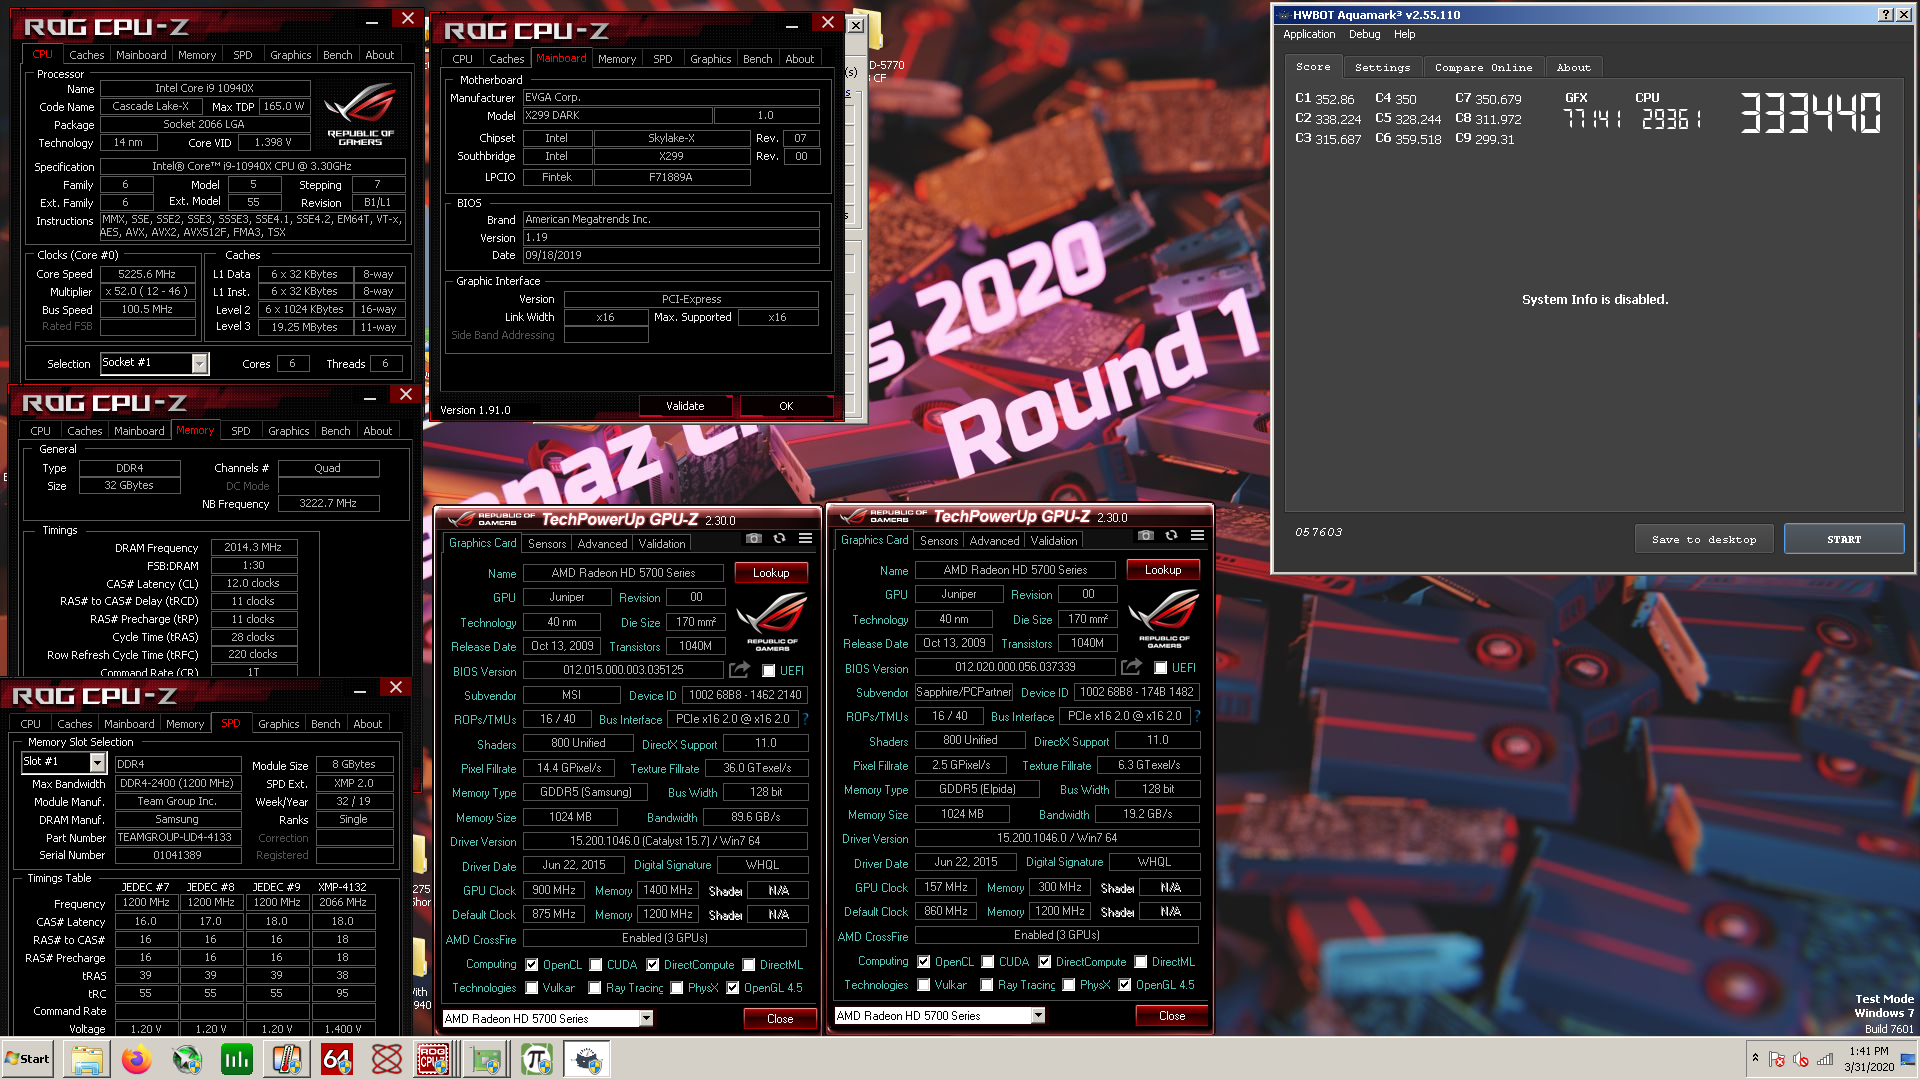
Task: Toggle DirectCompute checkbox in left GPU-Z
Action: (x=653, y=965)
